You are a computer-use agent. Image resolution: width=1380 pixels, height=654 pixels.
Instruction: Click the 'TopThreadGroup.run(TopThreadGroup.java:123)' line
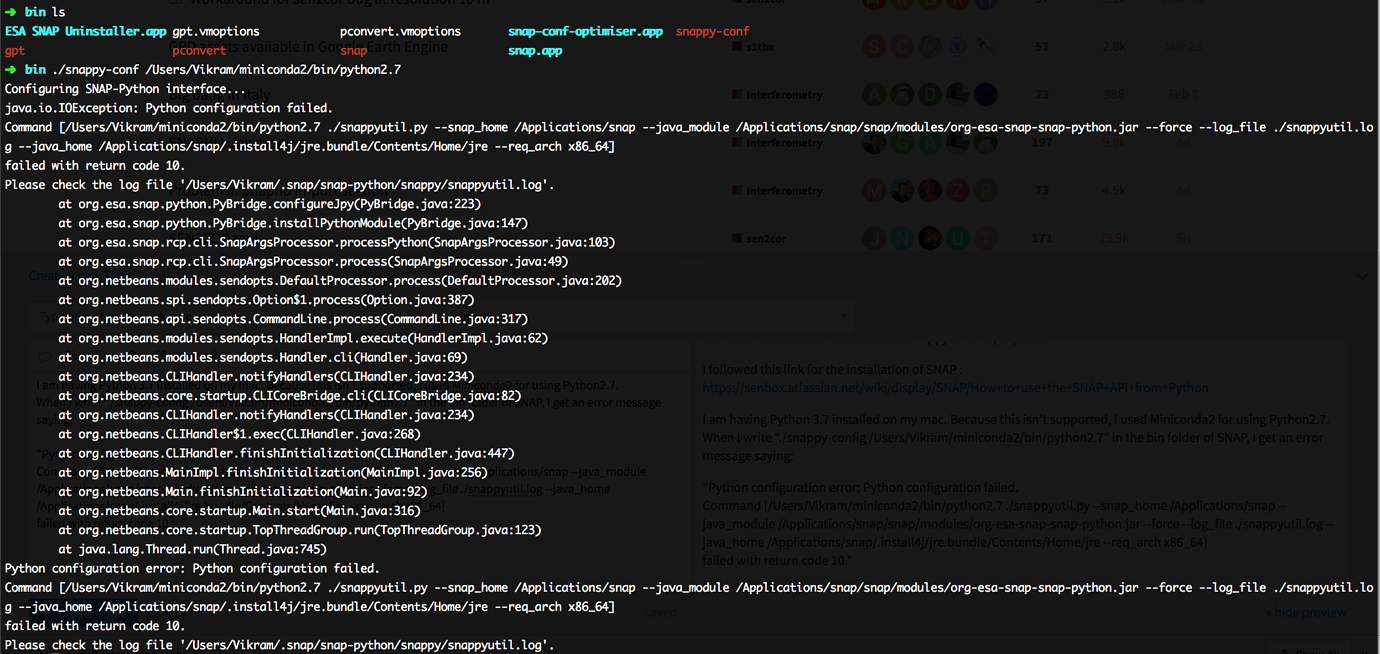tap(300, 530)
